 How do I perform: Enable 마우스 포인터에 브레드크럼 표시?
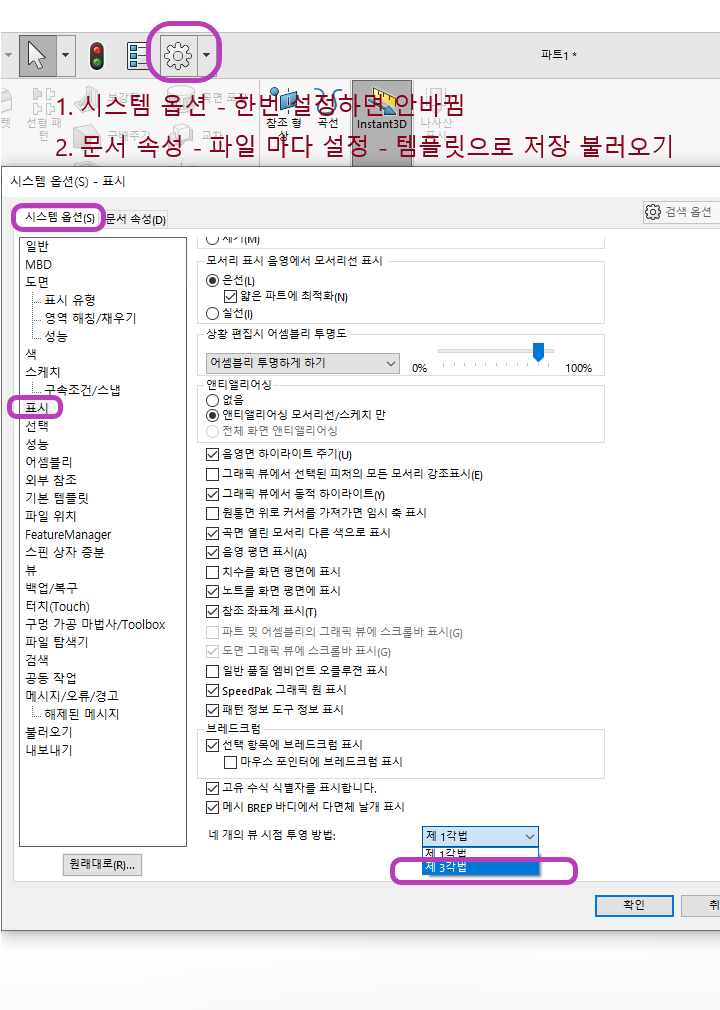[x=230, y=762]
